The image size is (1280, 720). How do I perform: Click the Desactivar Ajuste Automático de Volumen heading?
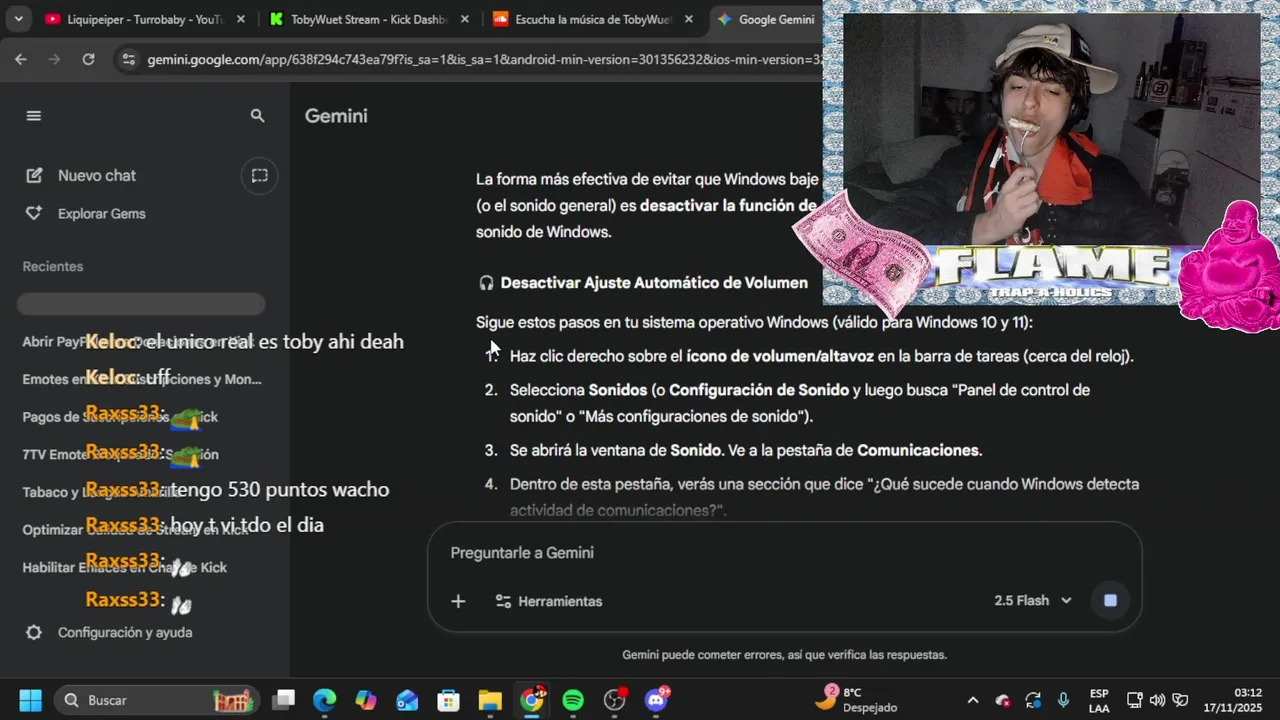tap(654, 283)
